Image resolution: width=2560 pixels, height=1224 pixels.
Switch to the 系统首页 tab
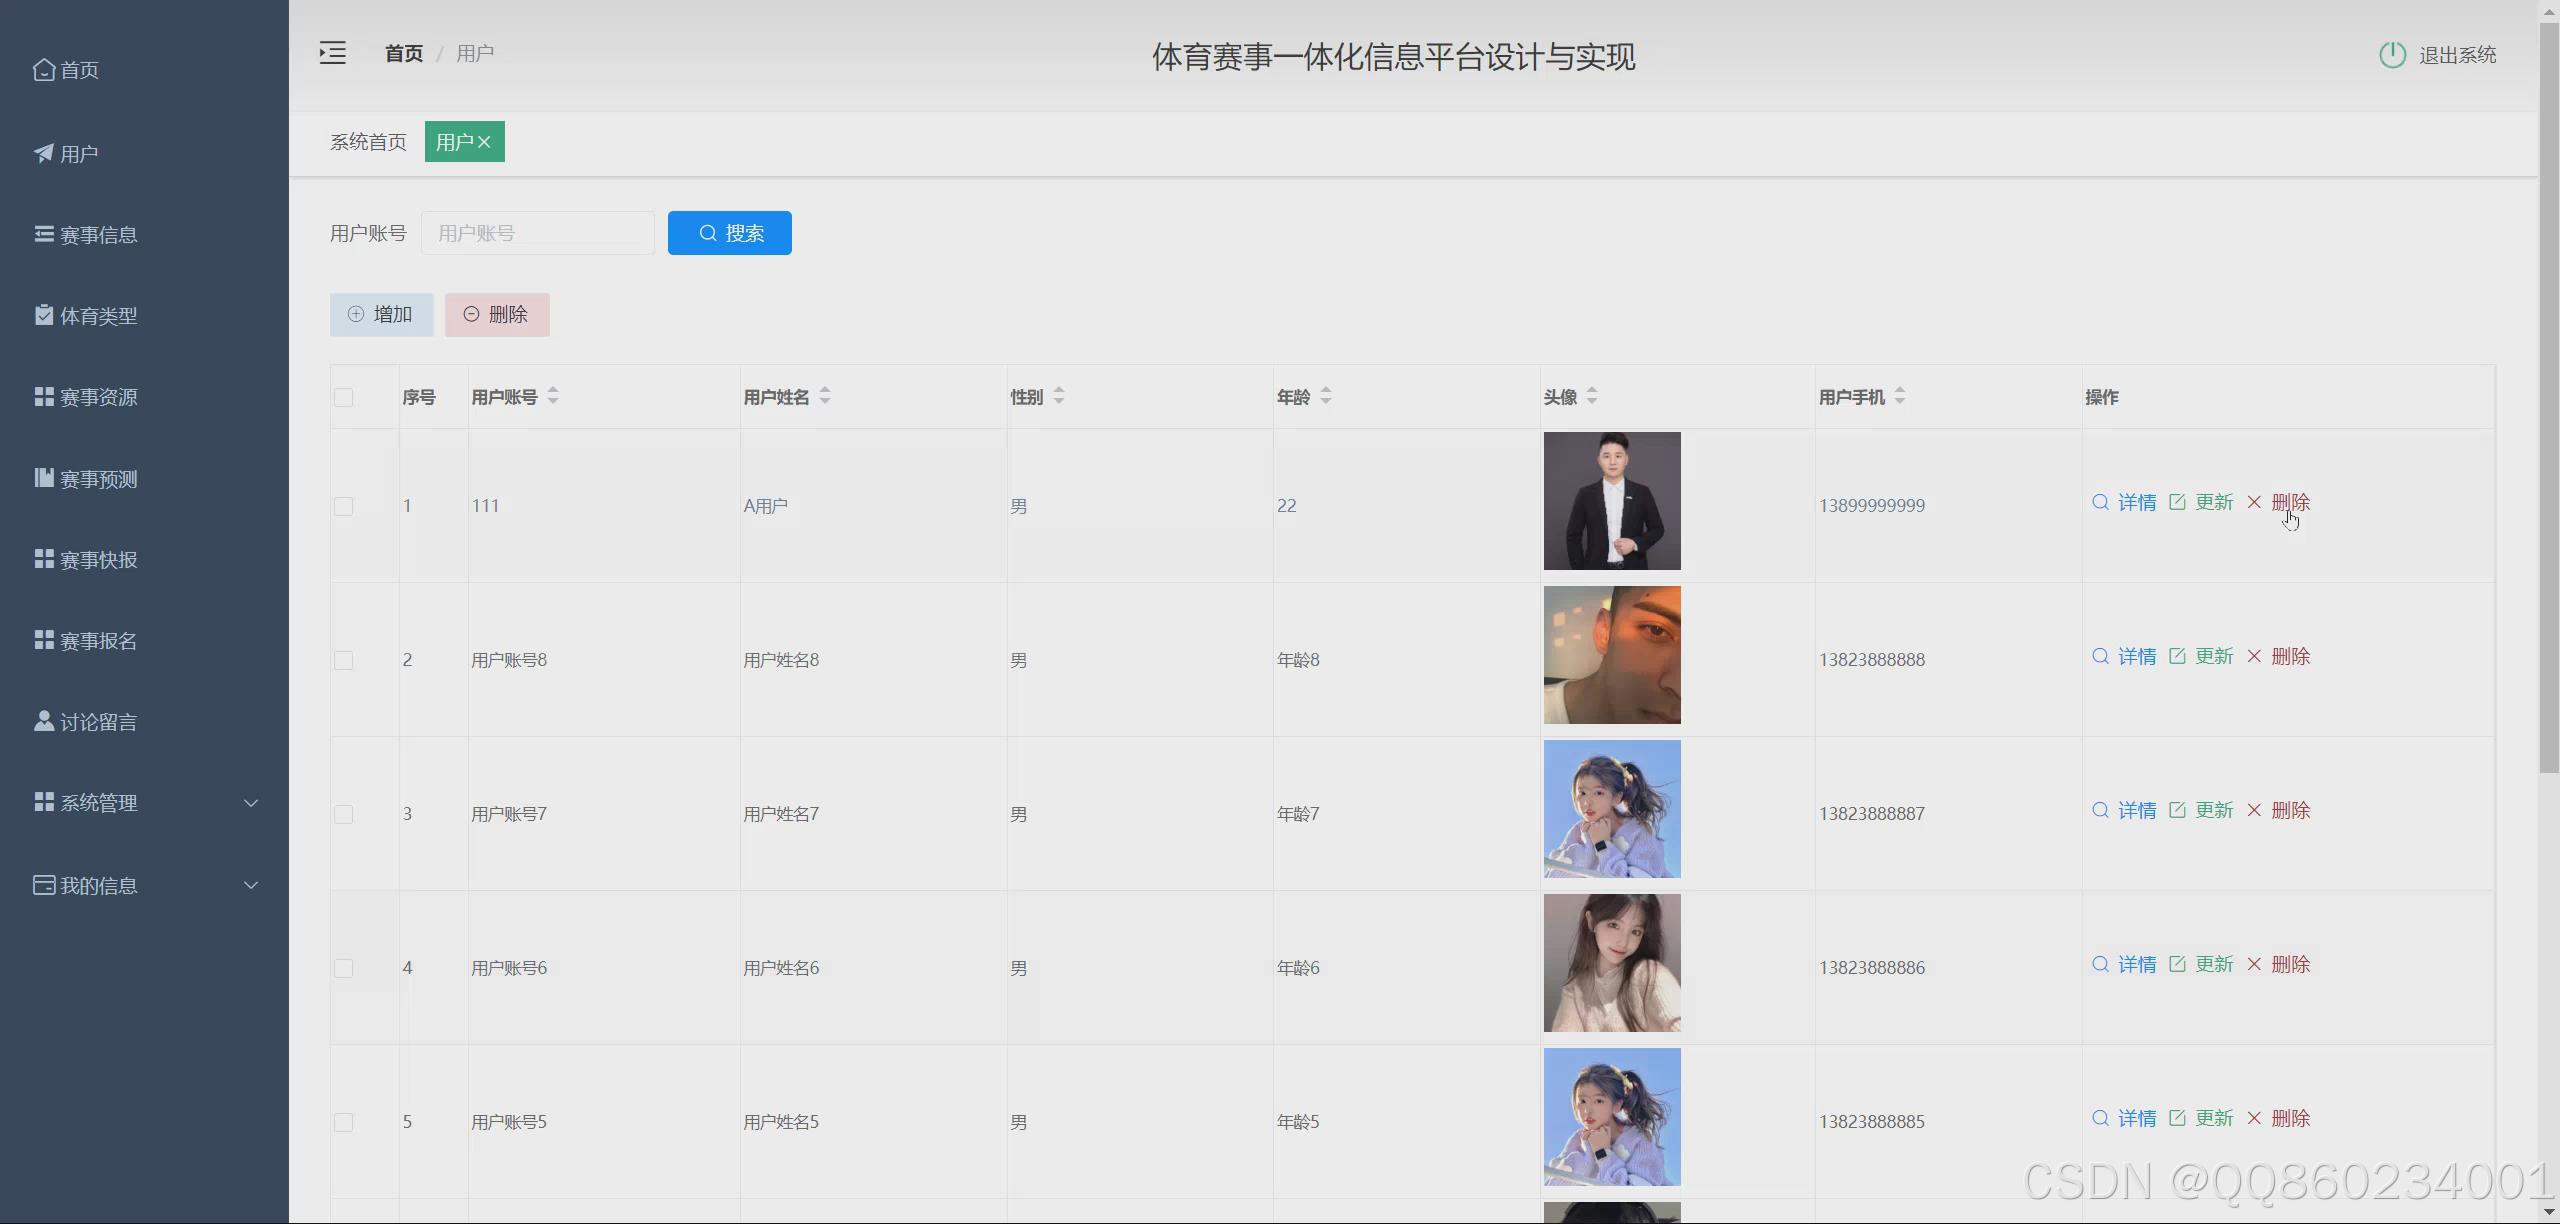click(368, 142)
